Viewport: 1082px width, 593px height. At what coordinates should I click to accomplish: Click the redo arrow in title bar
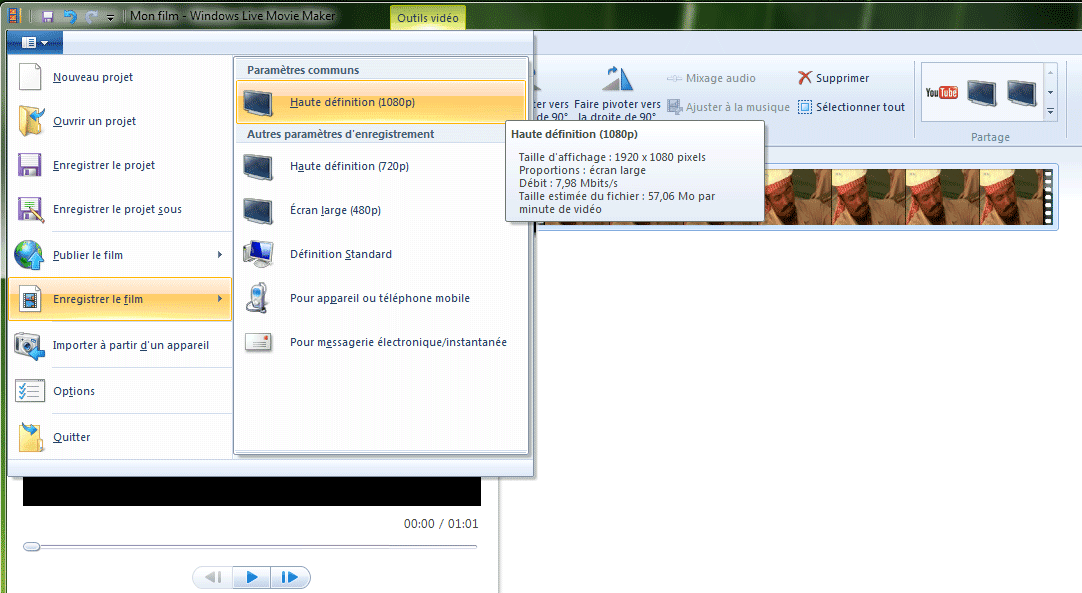coord(92,16)
